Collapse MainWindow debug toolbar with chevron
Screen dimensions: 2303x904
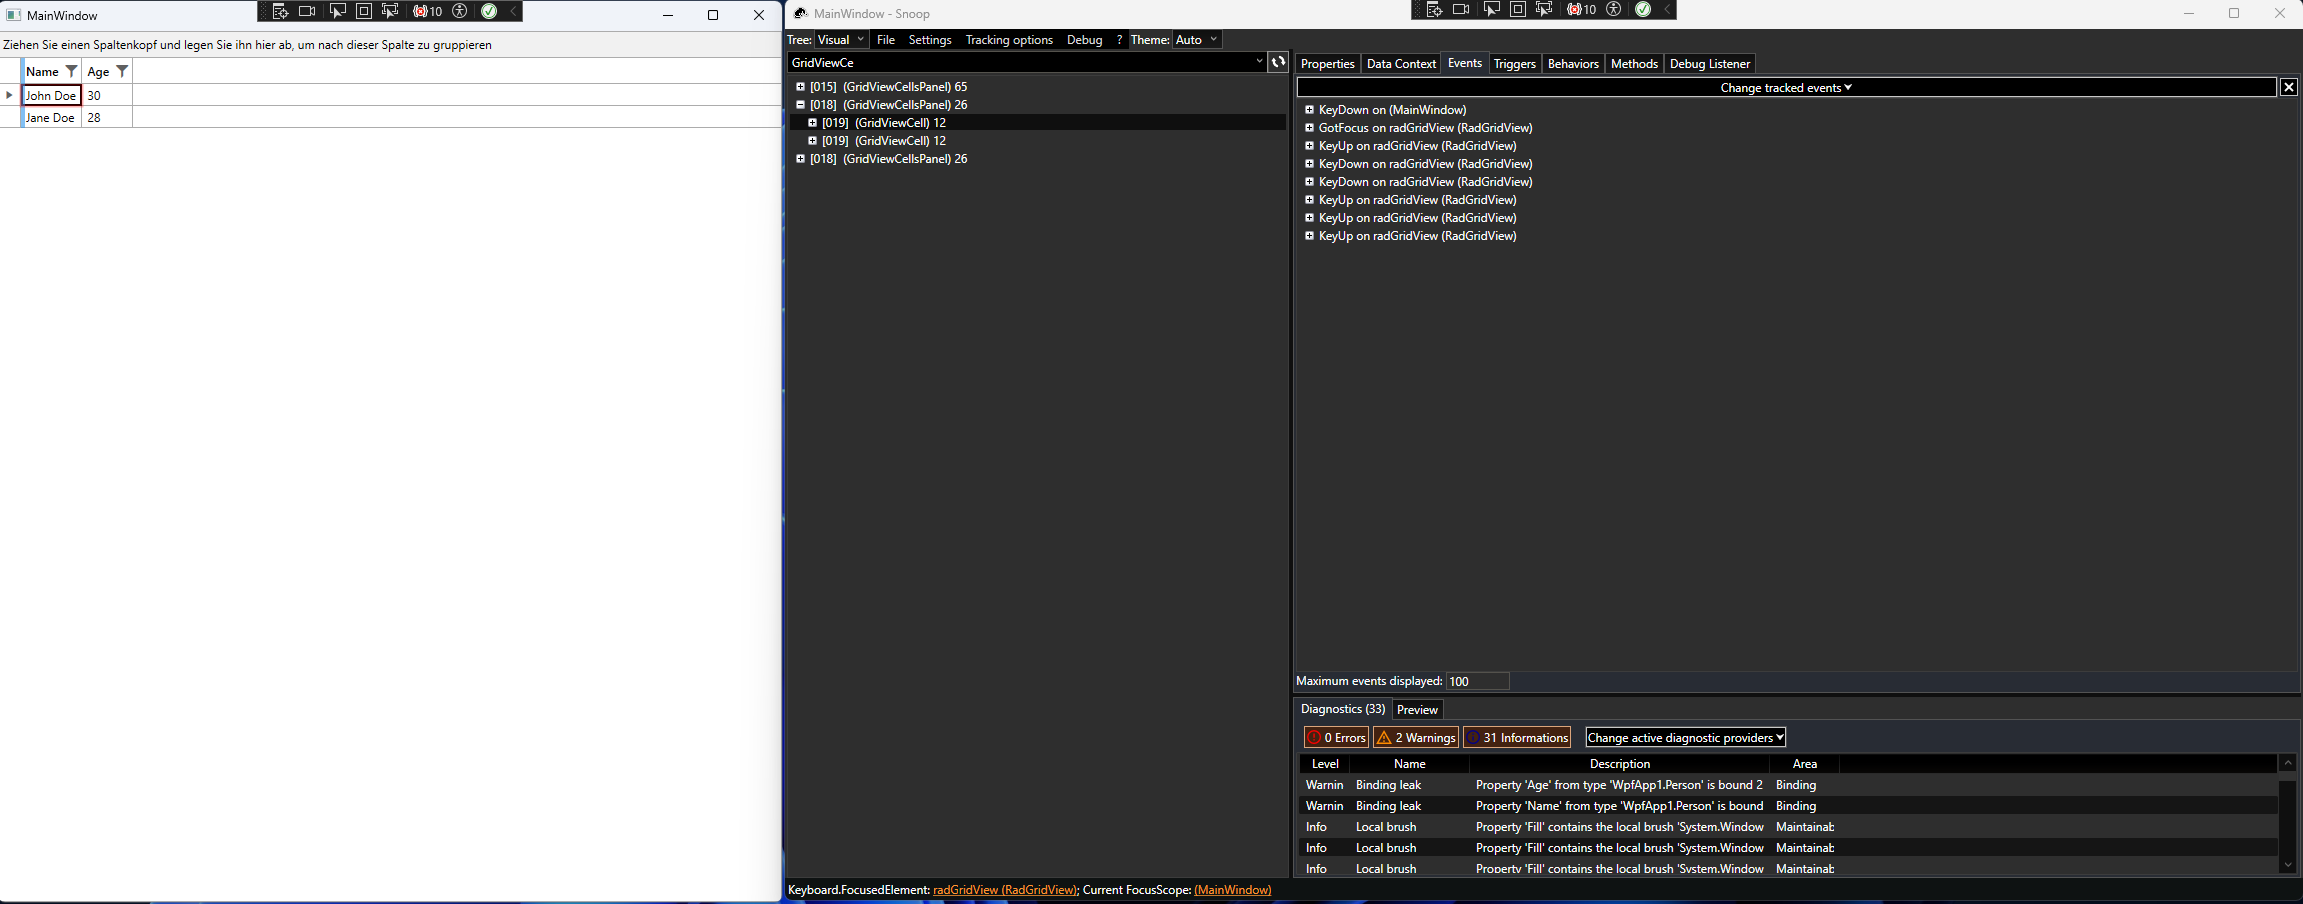pyautogui.click(x=513, y=11)
